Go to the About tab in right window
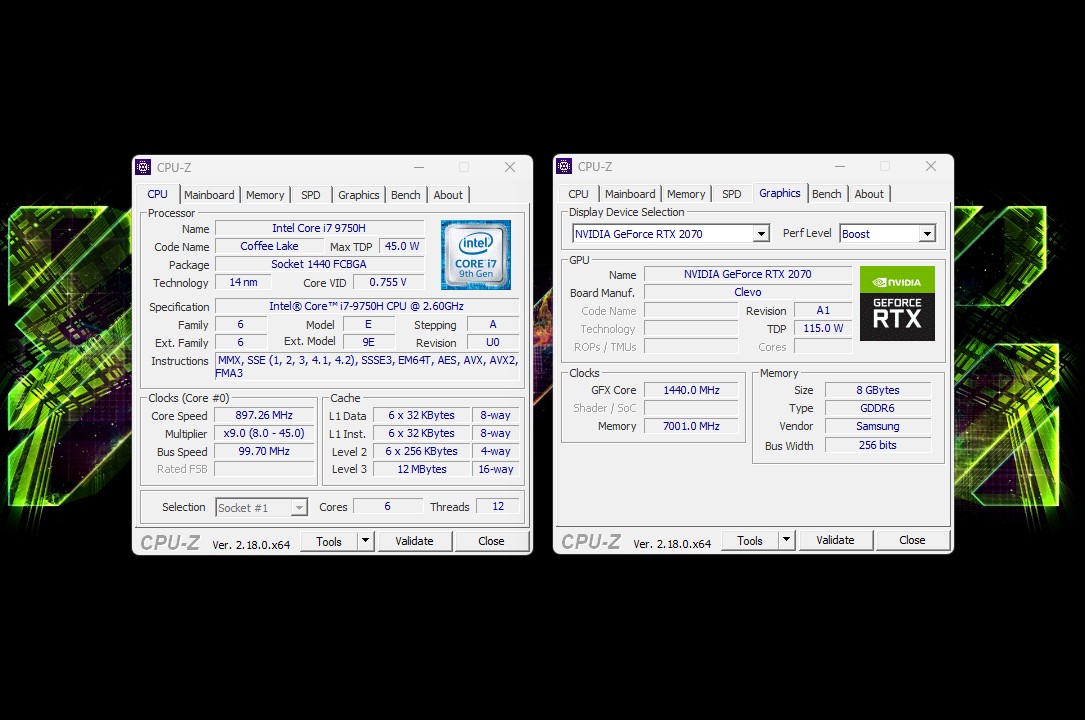Viewport: 1085px width, 720px height. (869, 194)
